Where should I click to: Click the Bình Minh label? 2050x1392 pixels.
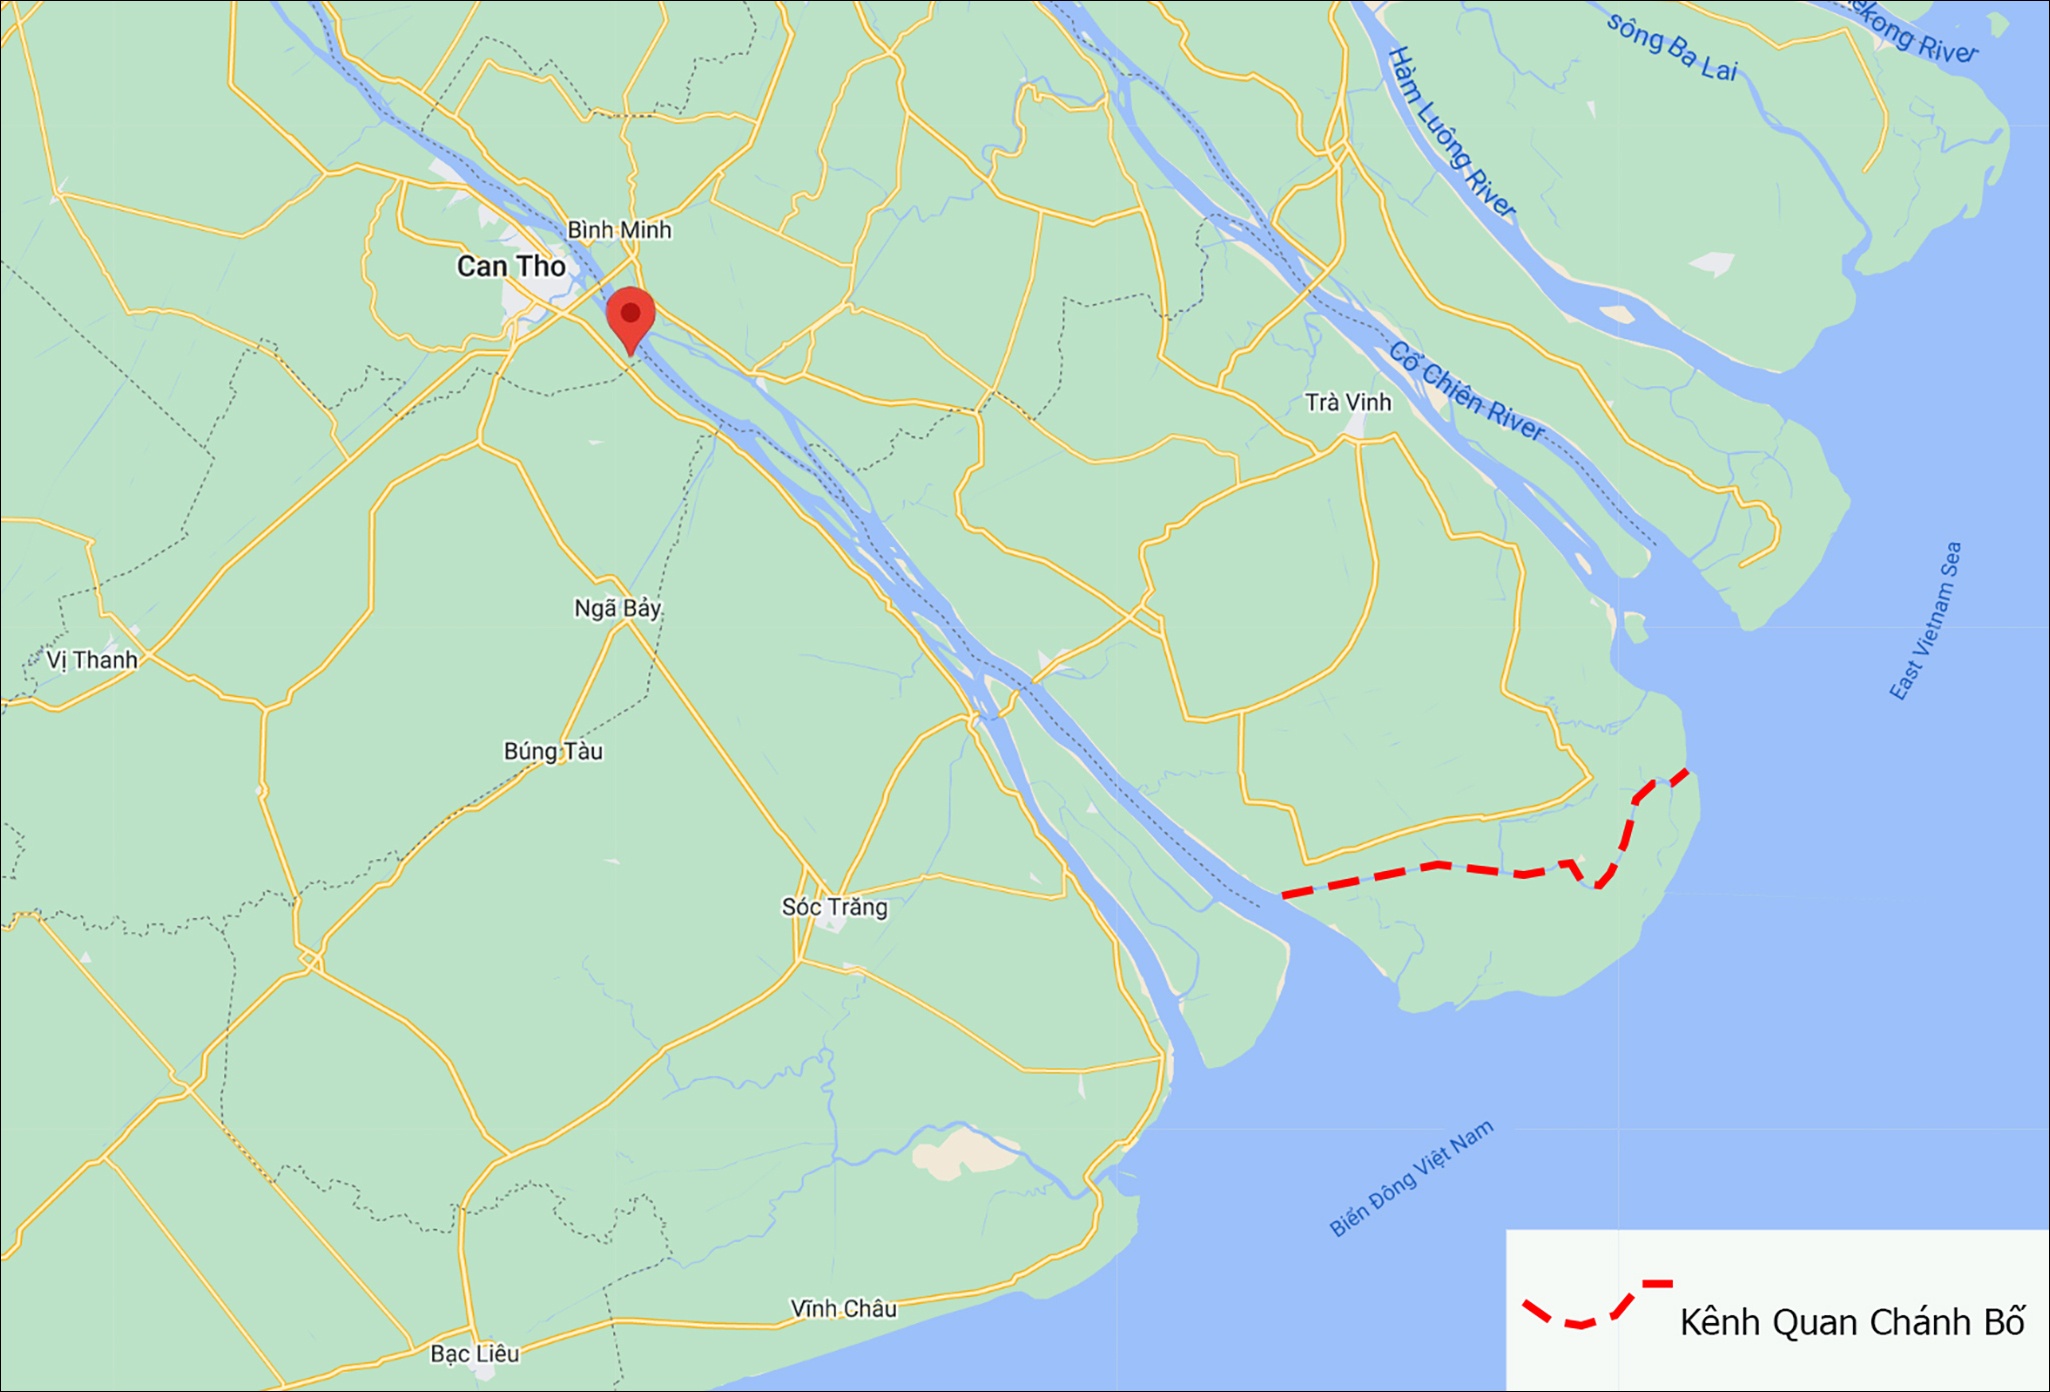pyautogui.click(x=620, y=230)
